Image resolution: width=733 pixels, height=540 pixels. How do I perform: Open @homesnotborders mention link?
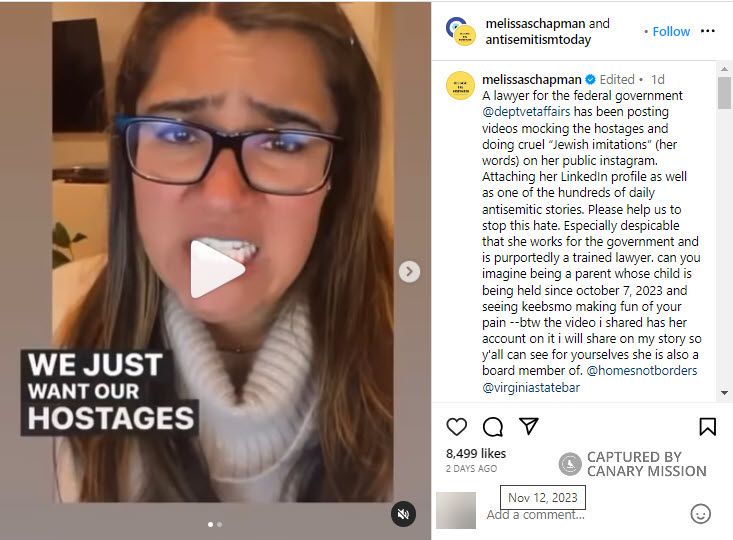click(x=641, y=371)
